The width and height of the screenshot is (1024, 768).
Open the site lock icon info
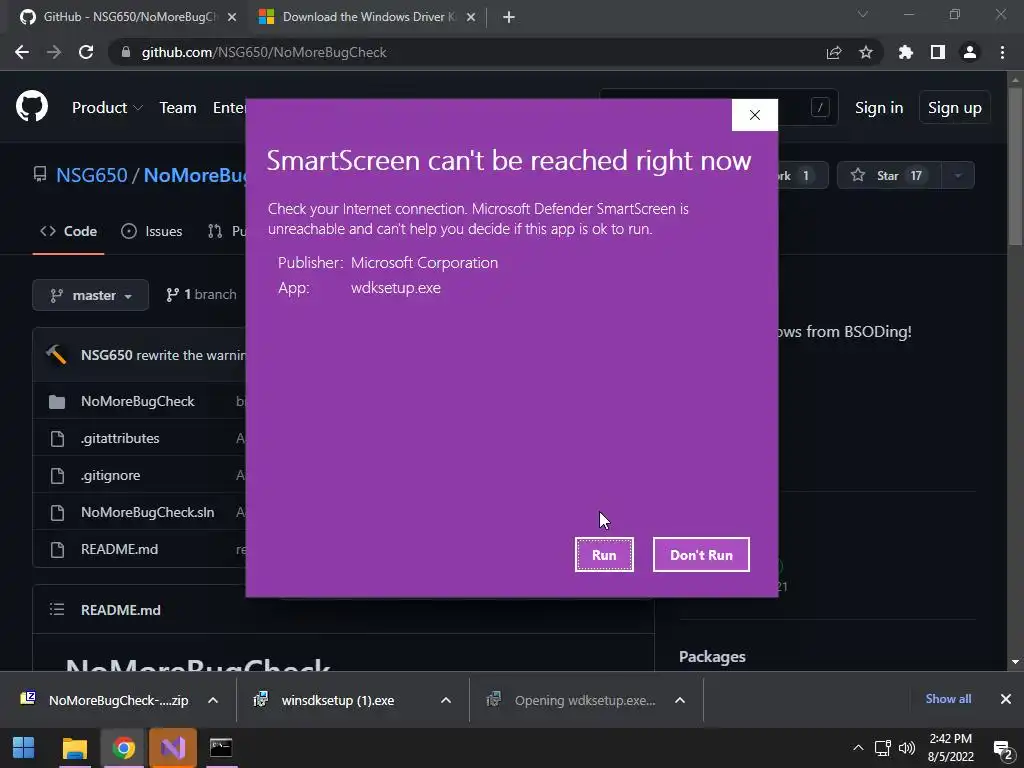point(125,52)
